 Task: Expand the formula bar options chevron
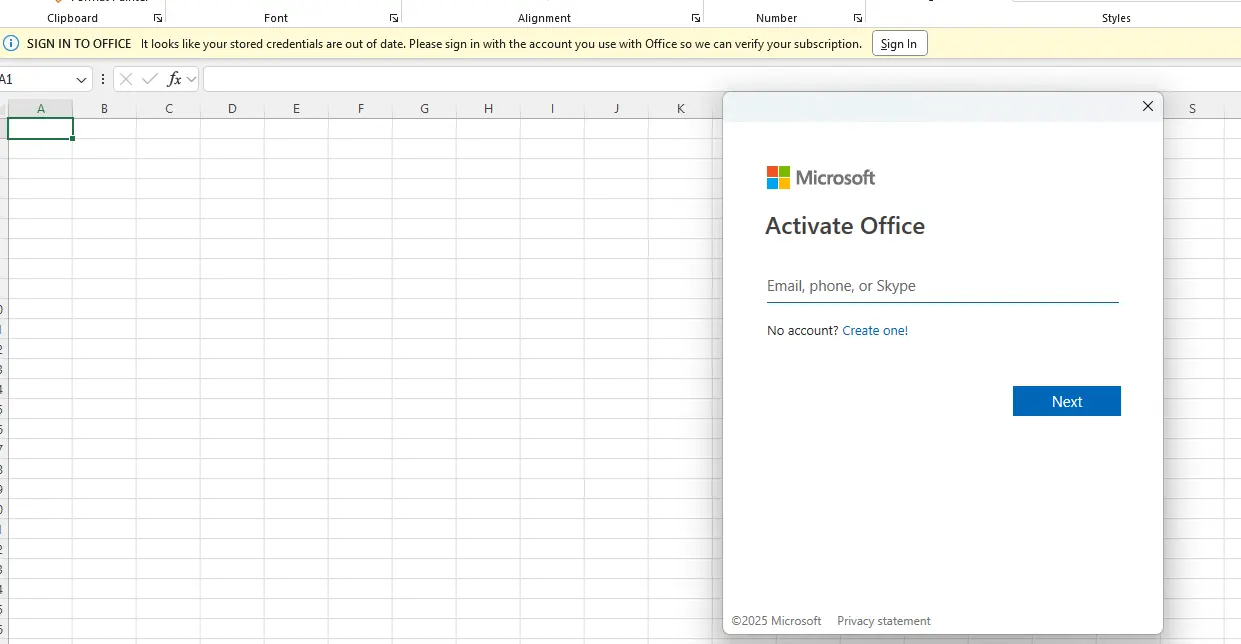[x=192, y=79]
